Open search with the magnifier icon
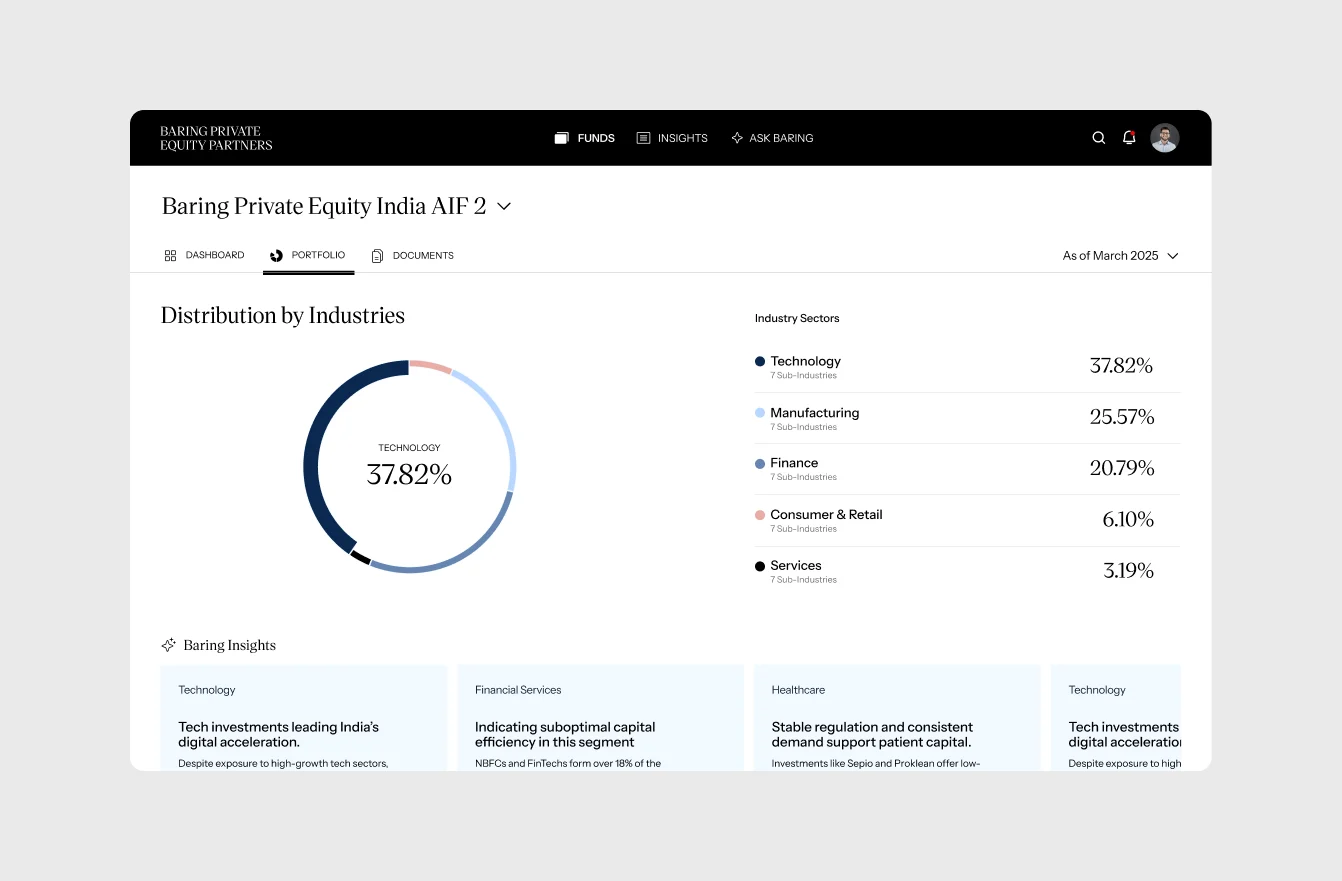 [1098, 138]
